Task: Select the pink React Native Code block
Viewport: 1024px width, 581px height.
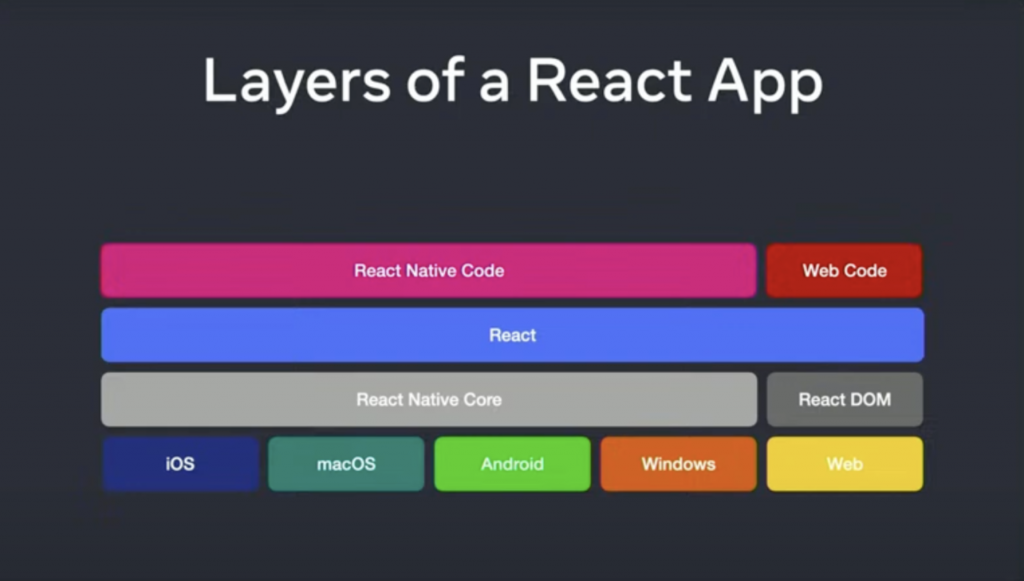Action: (x=429, y=271)
